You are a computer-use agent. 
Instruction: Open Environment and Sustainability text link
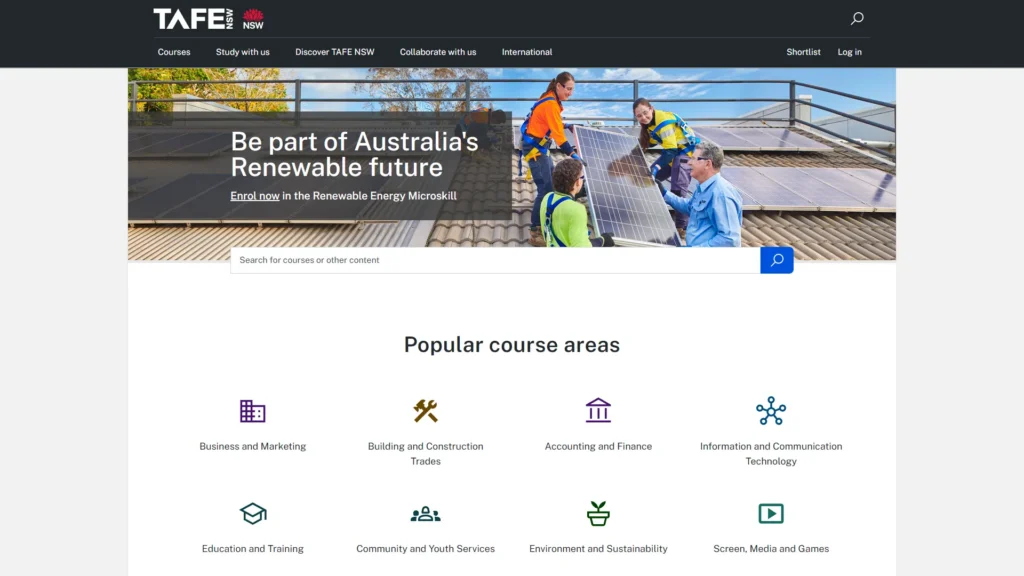pos(598,549)
